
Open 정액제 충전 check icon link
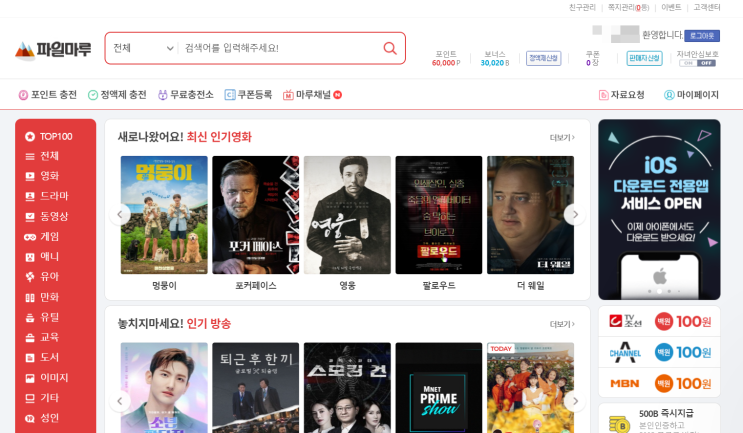point(117,95)
